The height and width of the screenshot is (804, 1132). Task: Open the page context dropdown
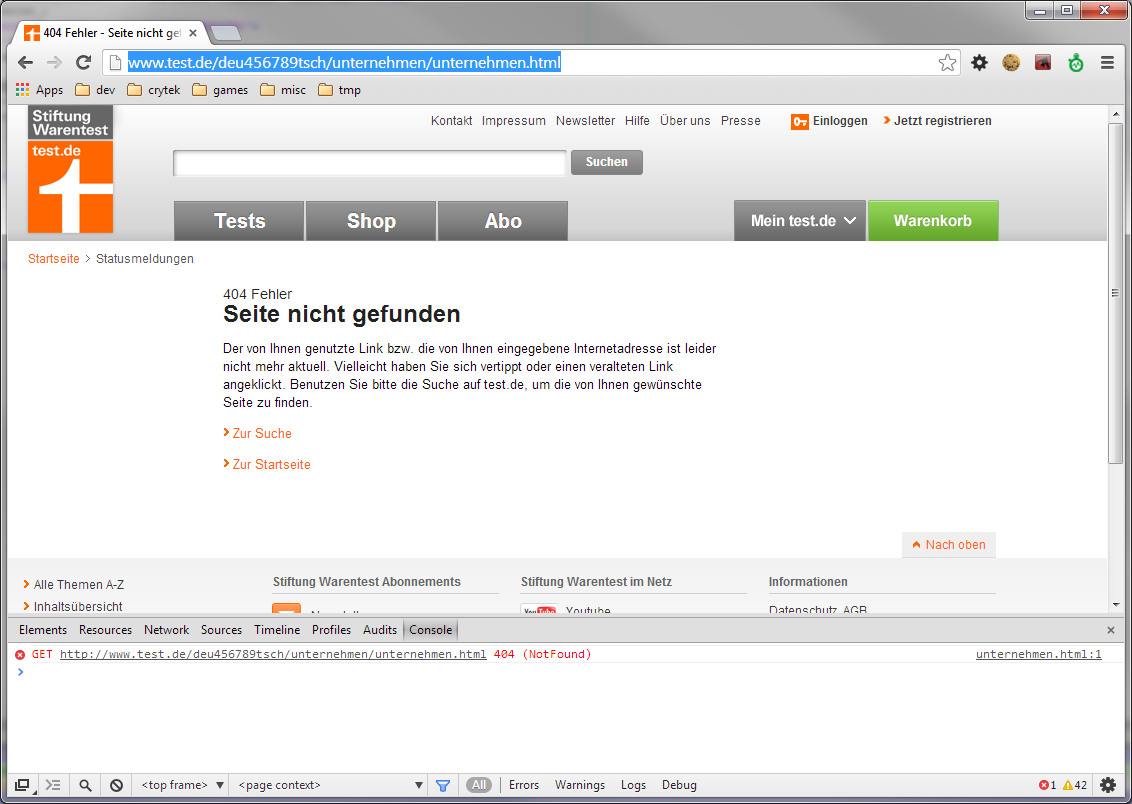click(x=330, y=786)
